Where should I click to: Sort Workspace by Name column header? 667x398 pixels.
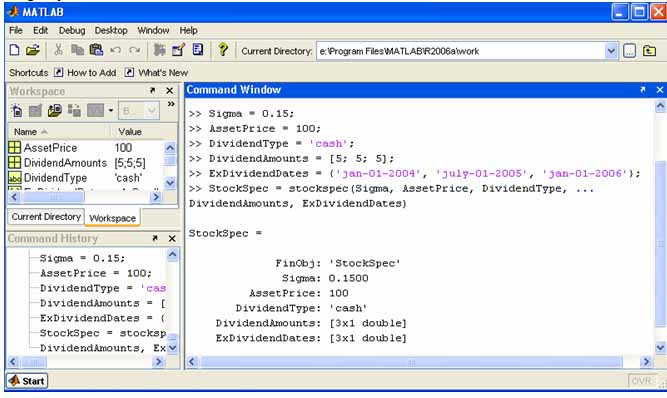click(x=59, y=132)
